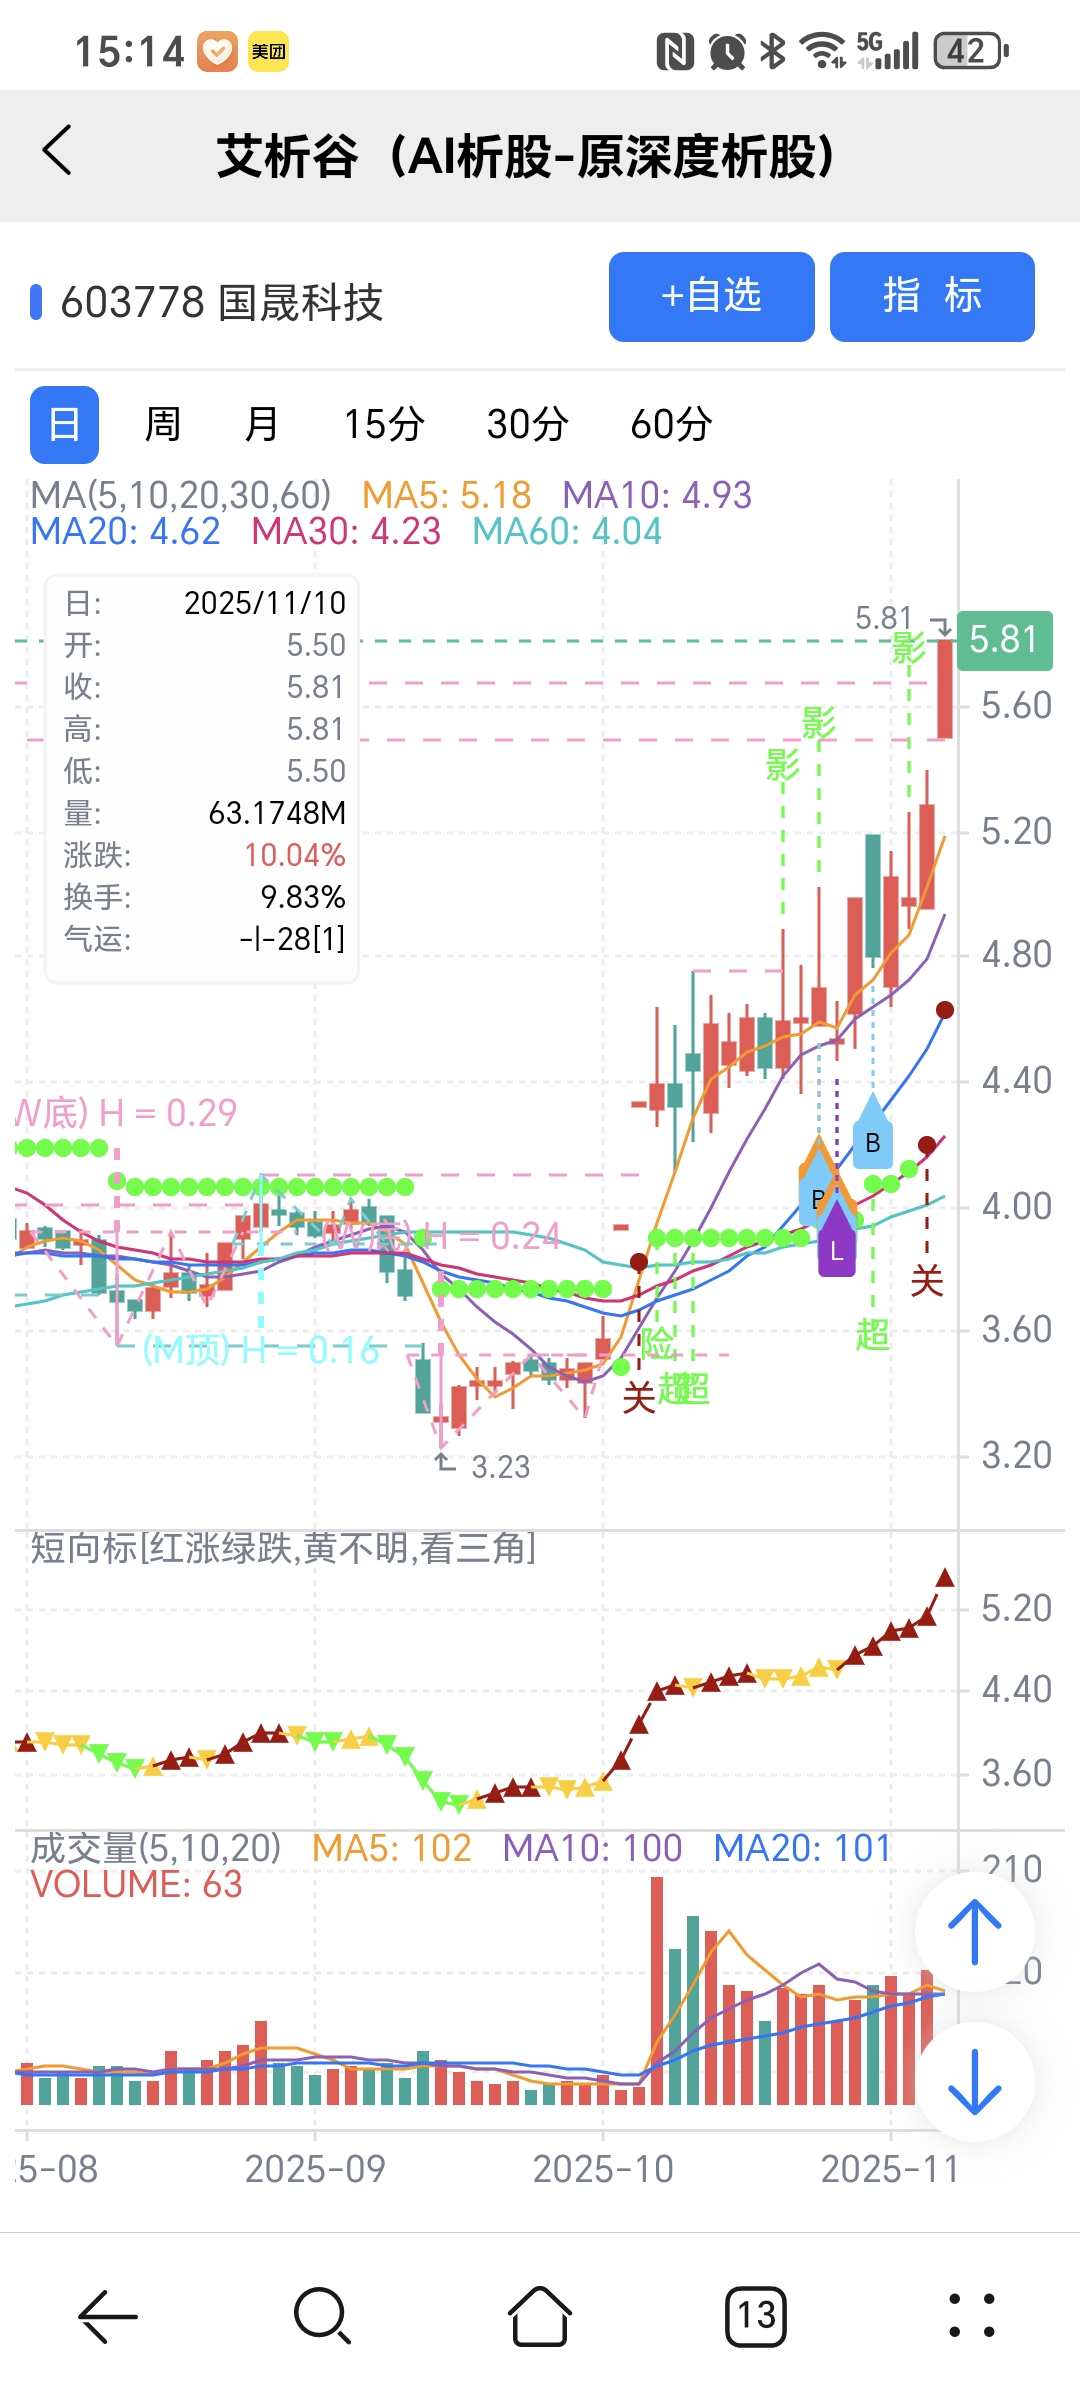Tap the latest red triangle on 短向标
Screen dimensions: 1080x2400
click(945, 1578)
